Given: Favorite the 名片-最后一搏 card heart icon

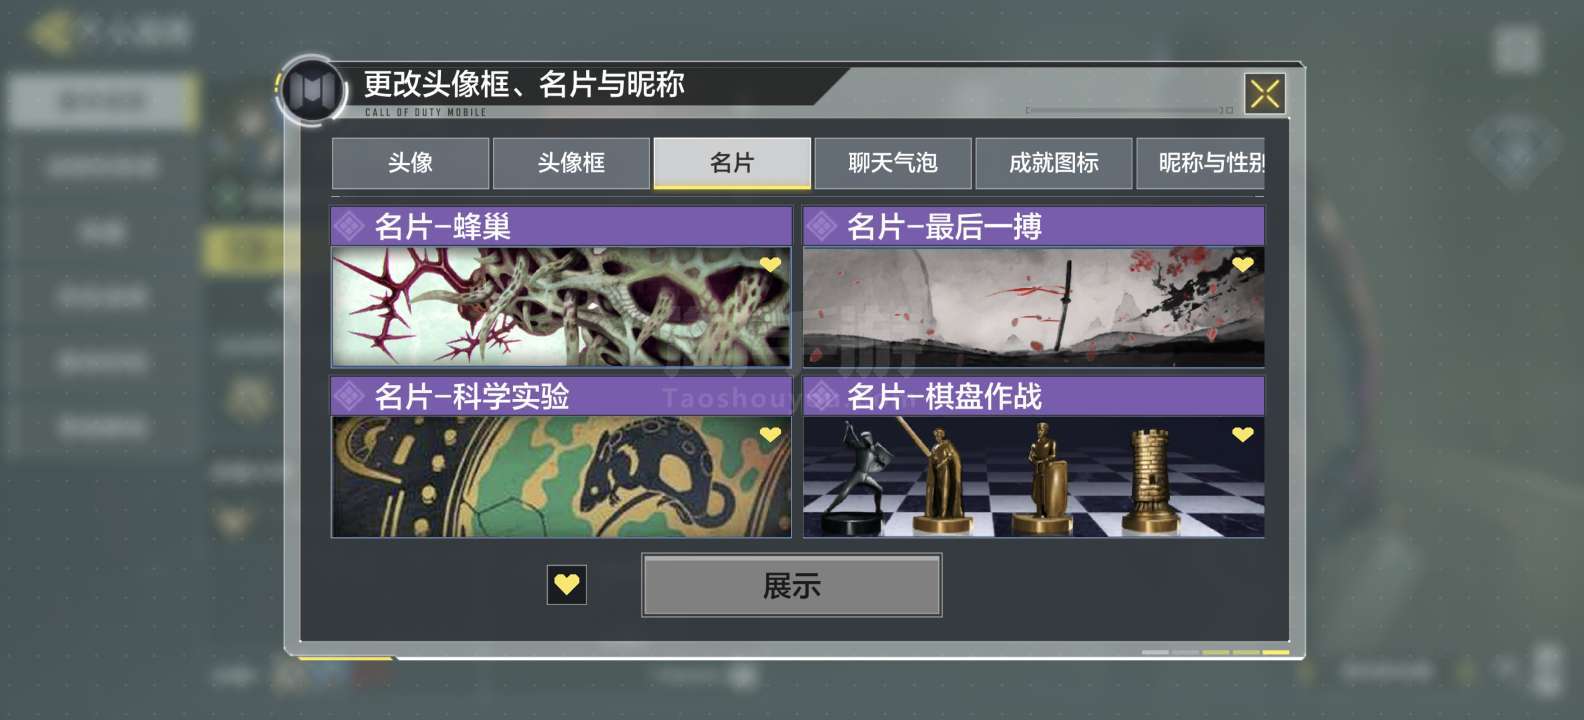Looking at the screenshot, I should (1243, 265).
